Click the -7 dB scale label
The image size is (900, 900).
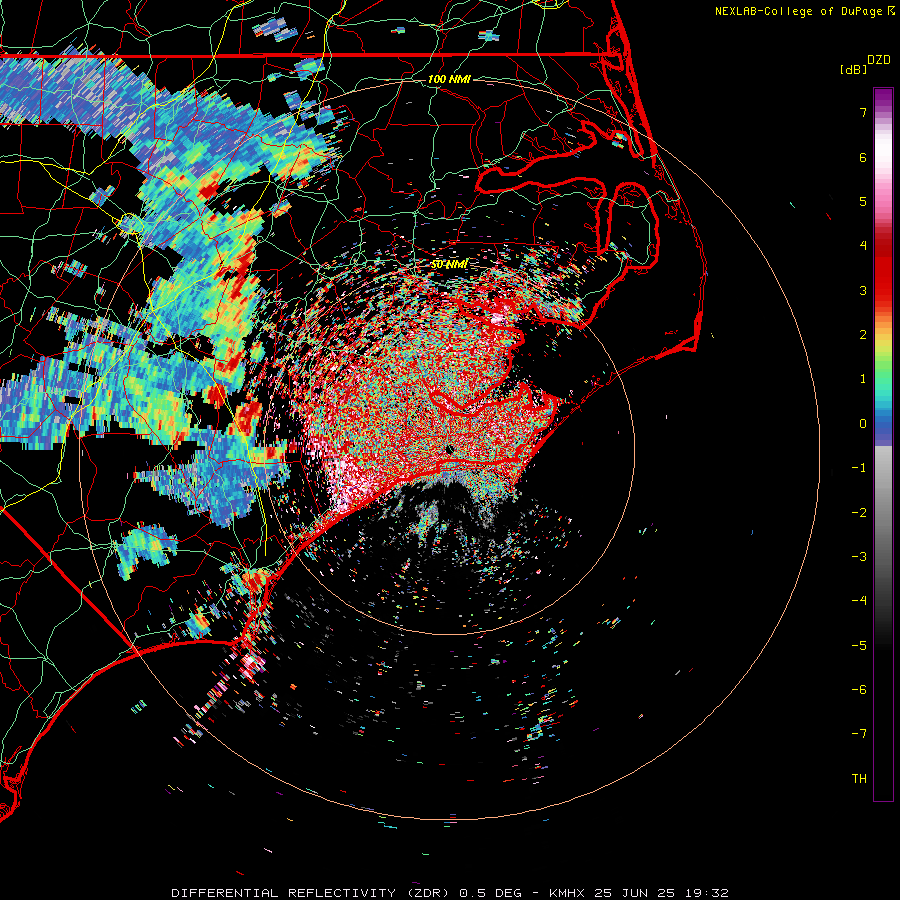click(x=859, y=734)
